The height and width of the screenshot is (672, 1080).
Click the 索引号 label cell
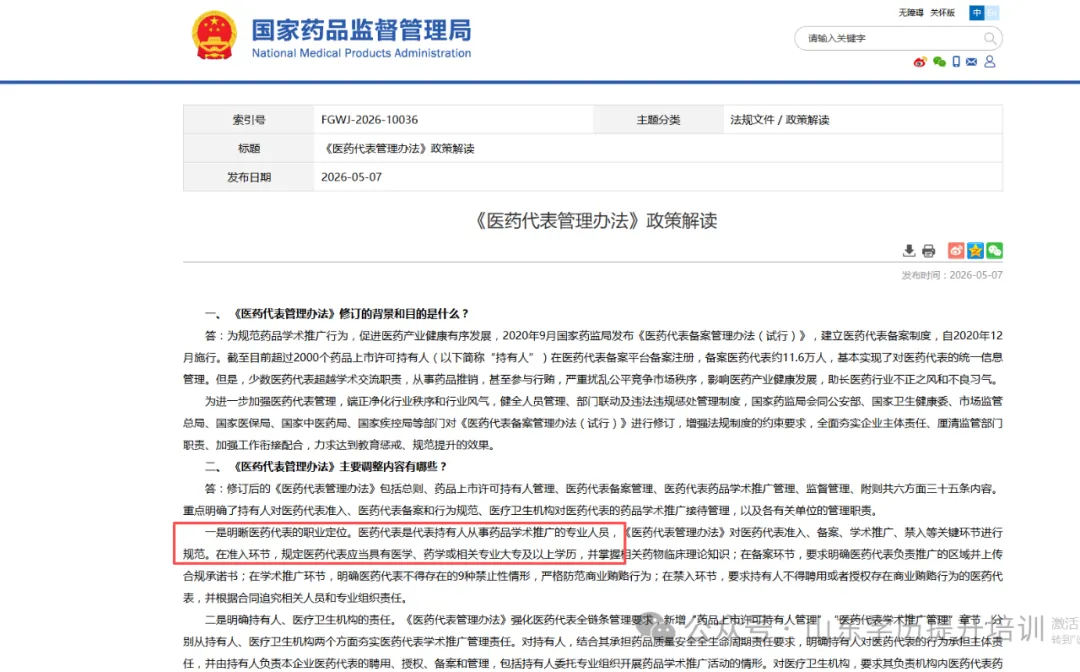tap(249, 120)
